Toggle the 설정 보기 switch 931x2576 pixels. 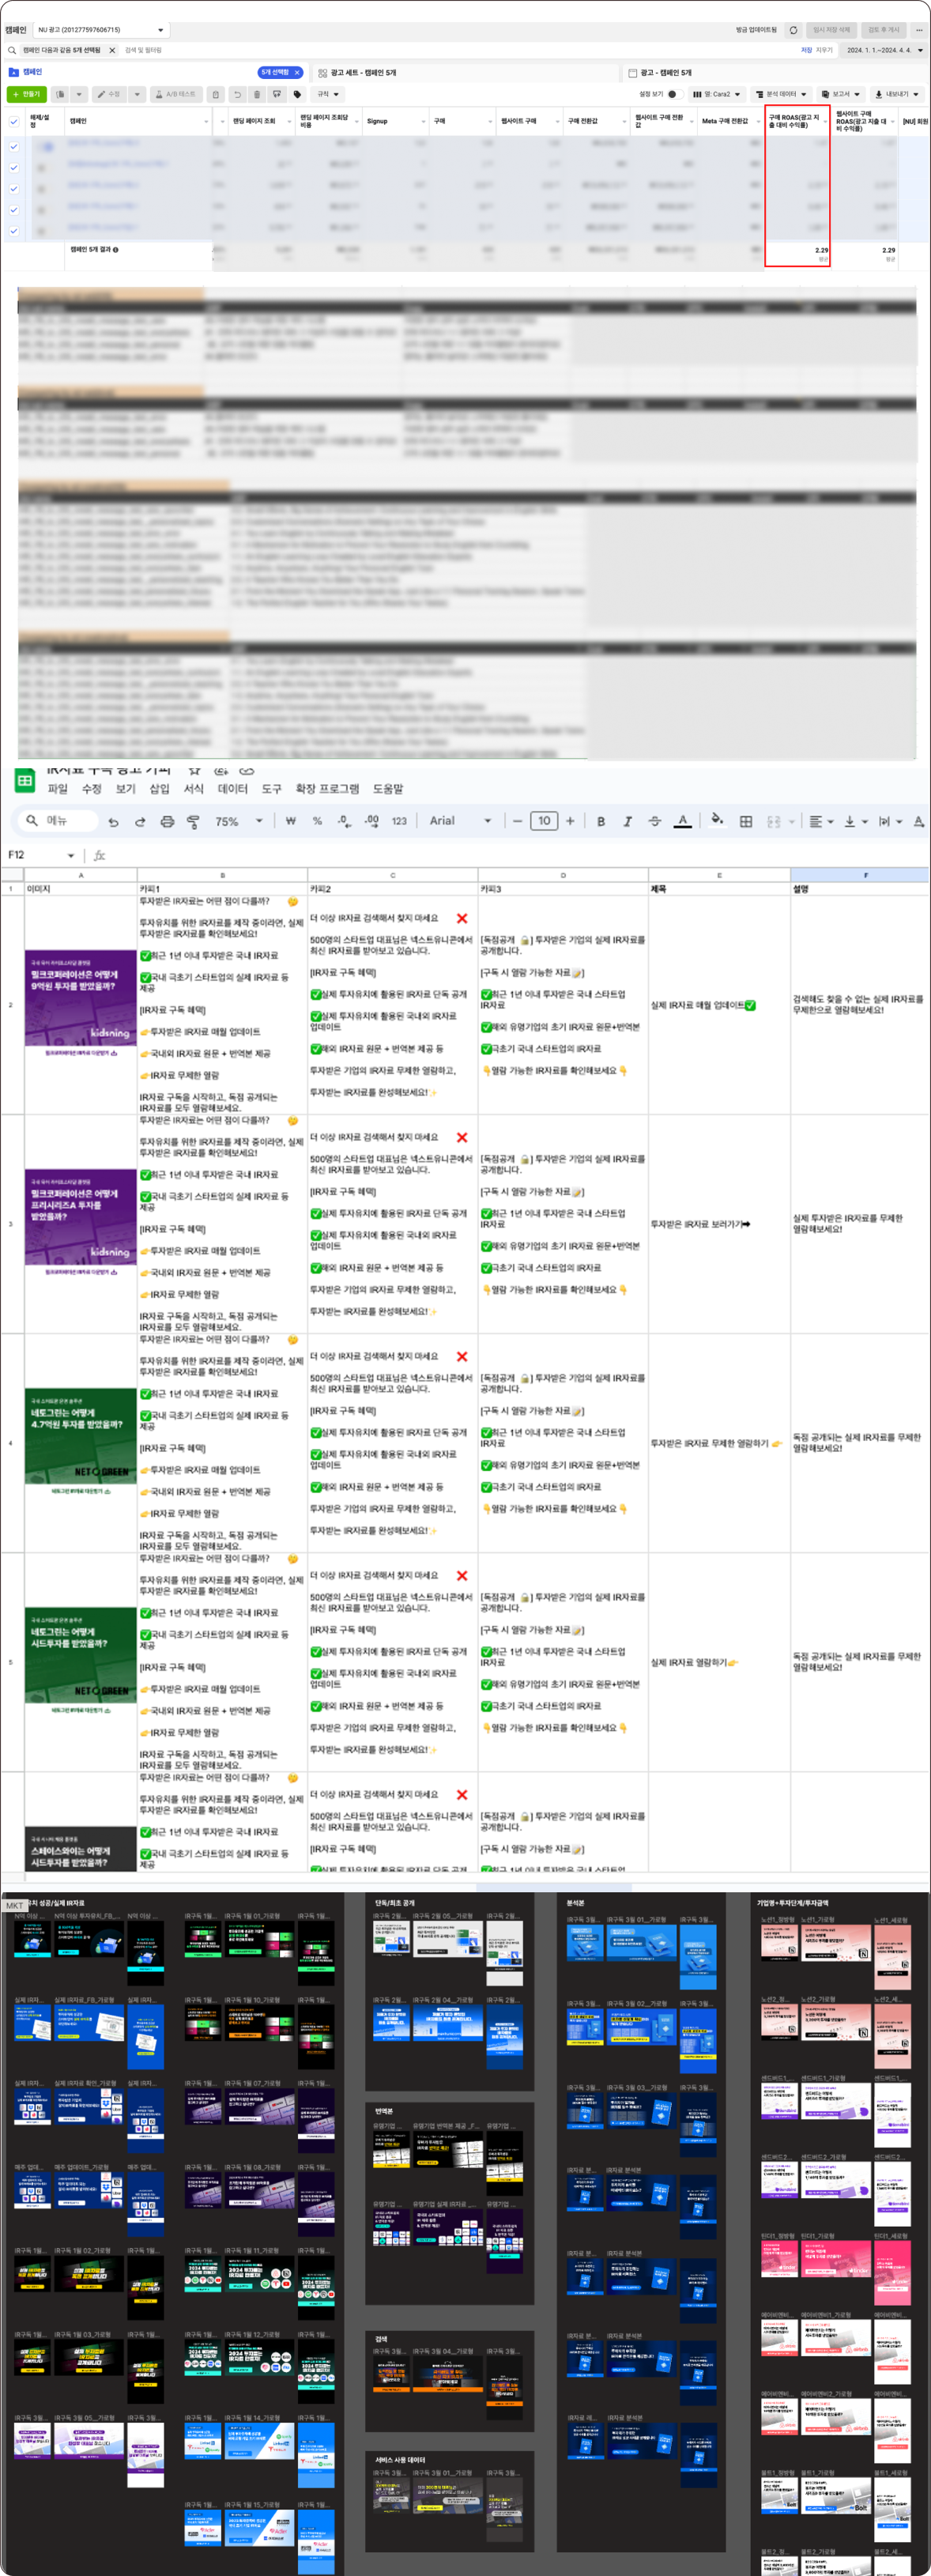click(673, 94)
